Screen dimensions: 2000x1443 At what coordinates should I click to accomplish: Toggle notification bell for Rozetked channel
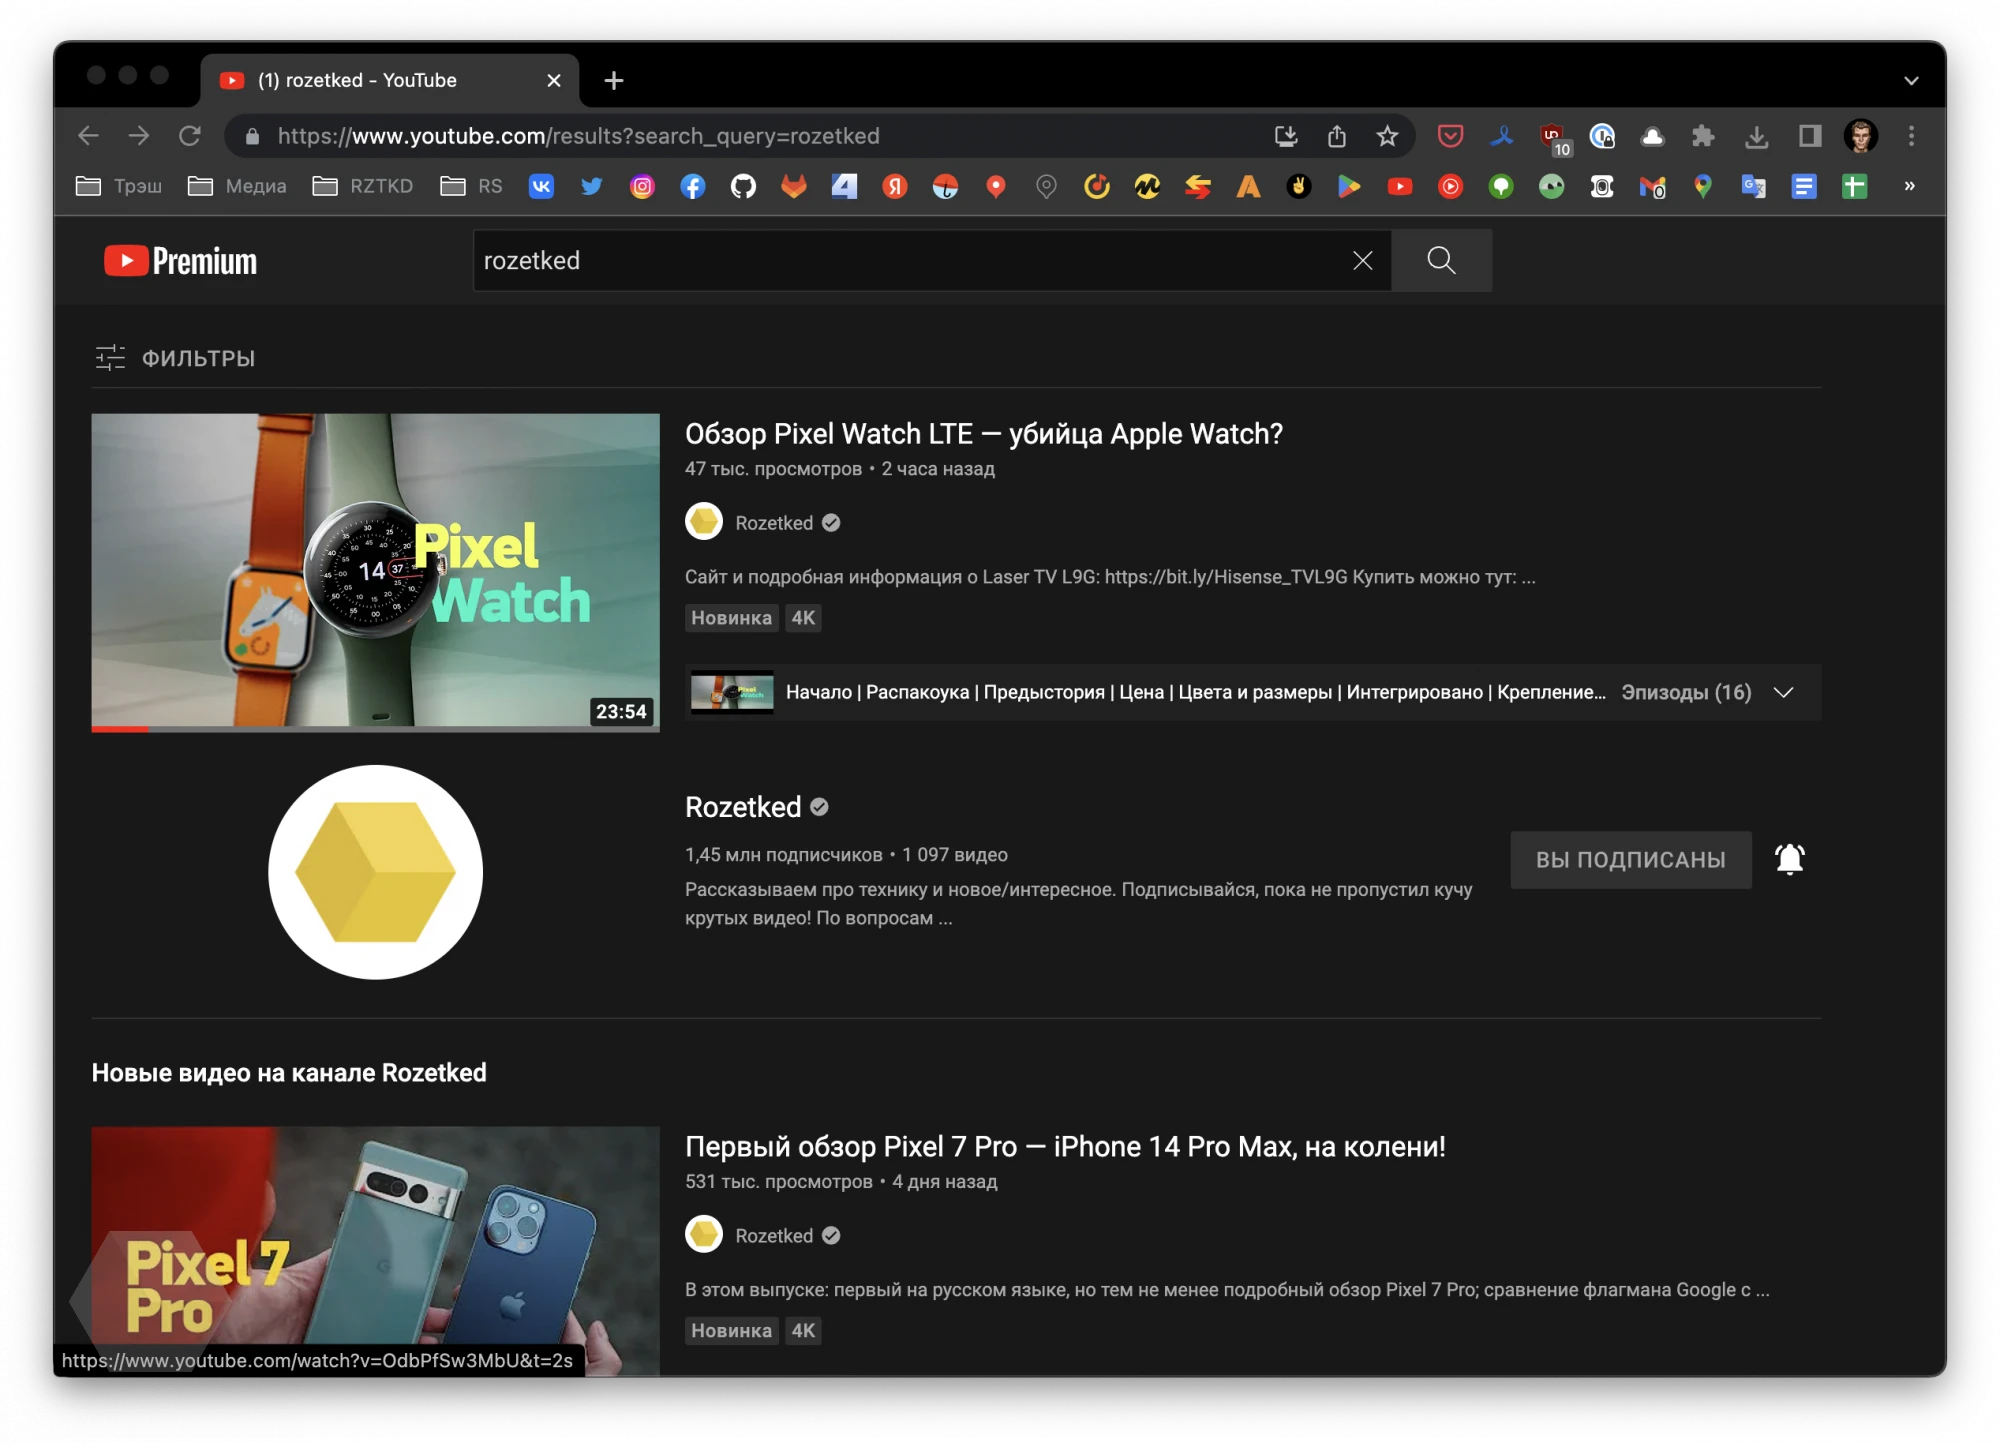coord(1789,859)
